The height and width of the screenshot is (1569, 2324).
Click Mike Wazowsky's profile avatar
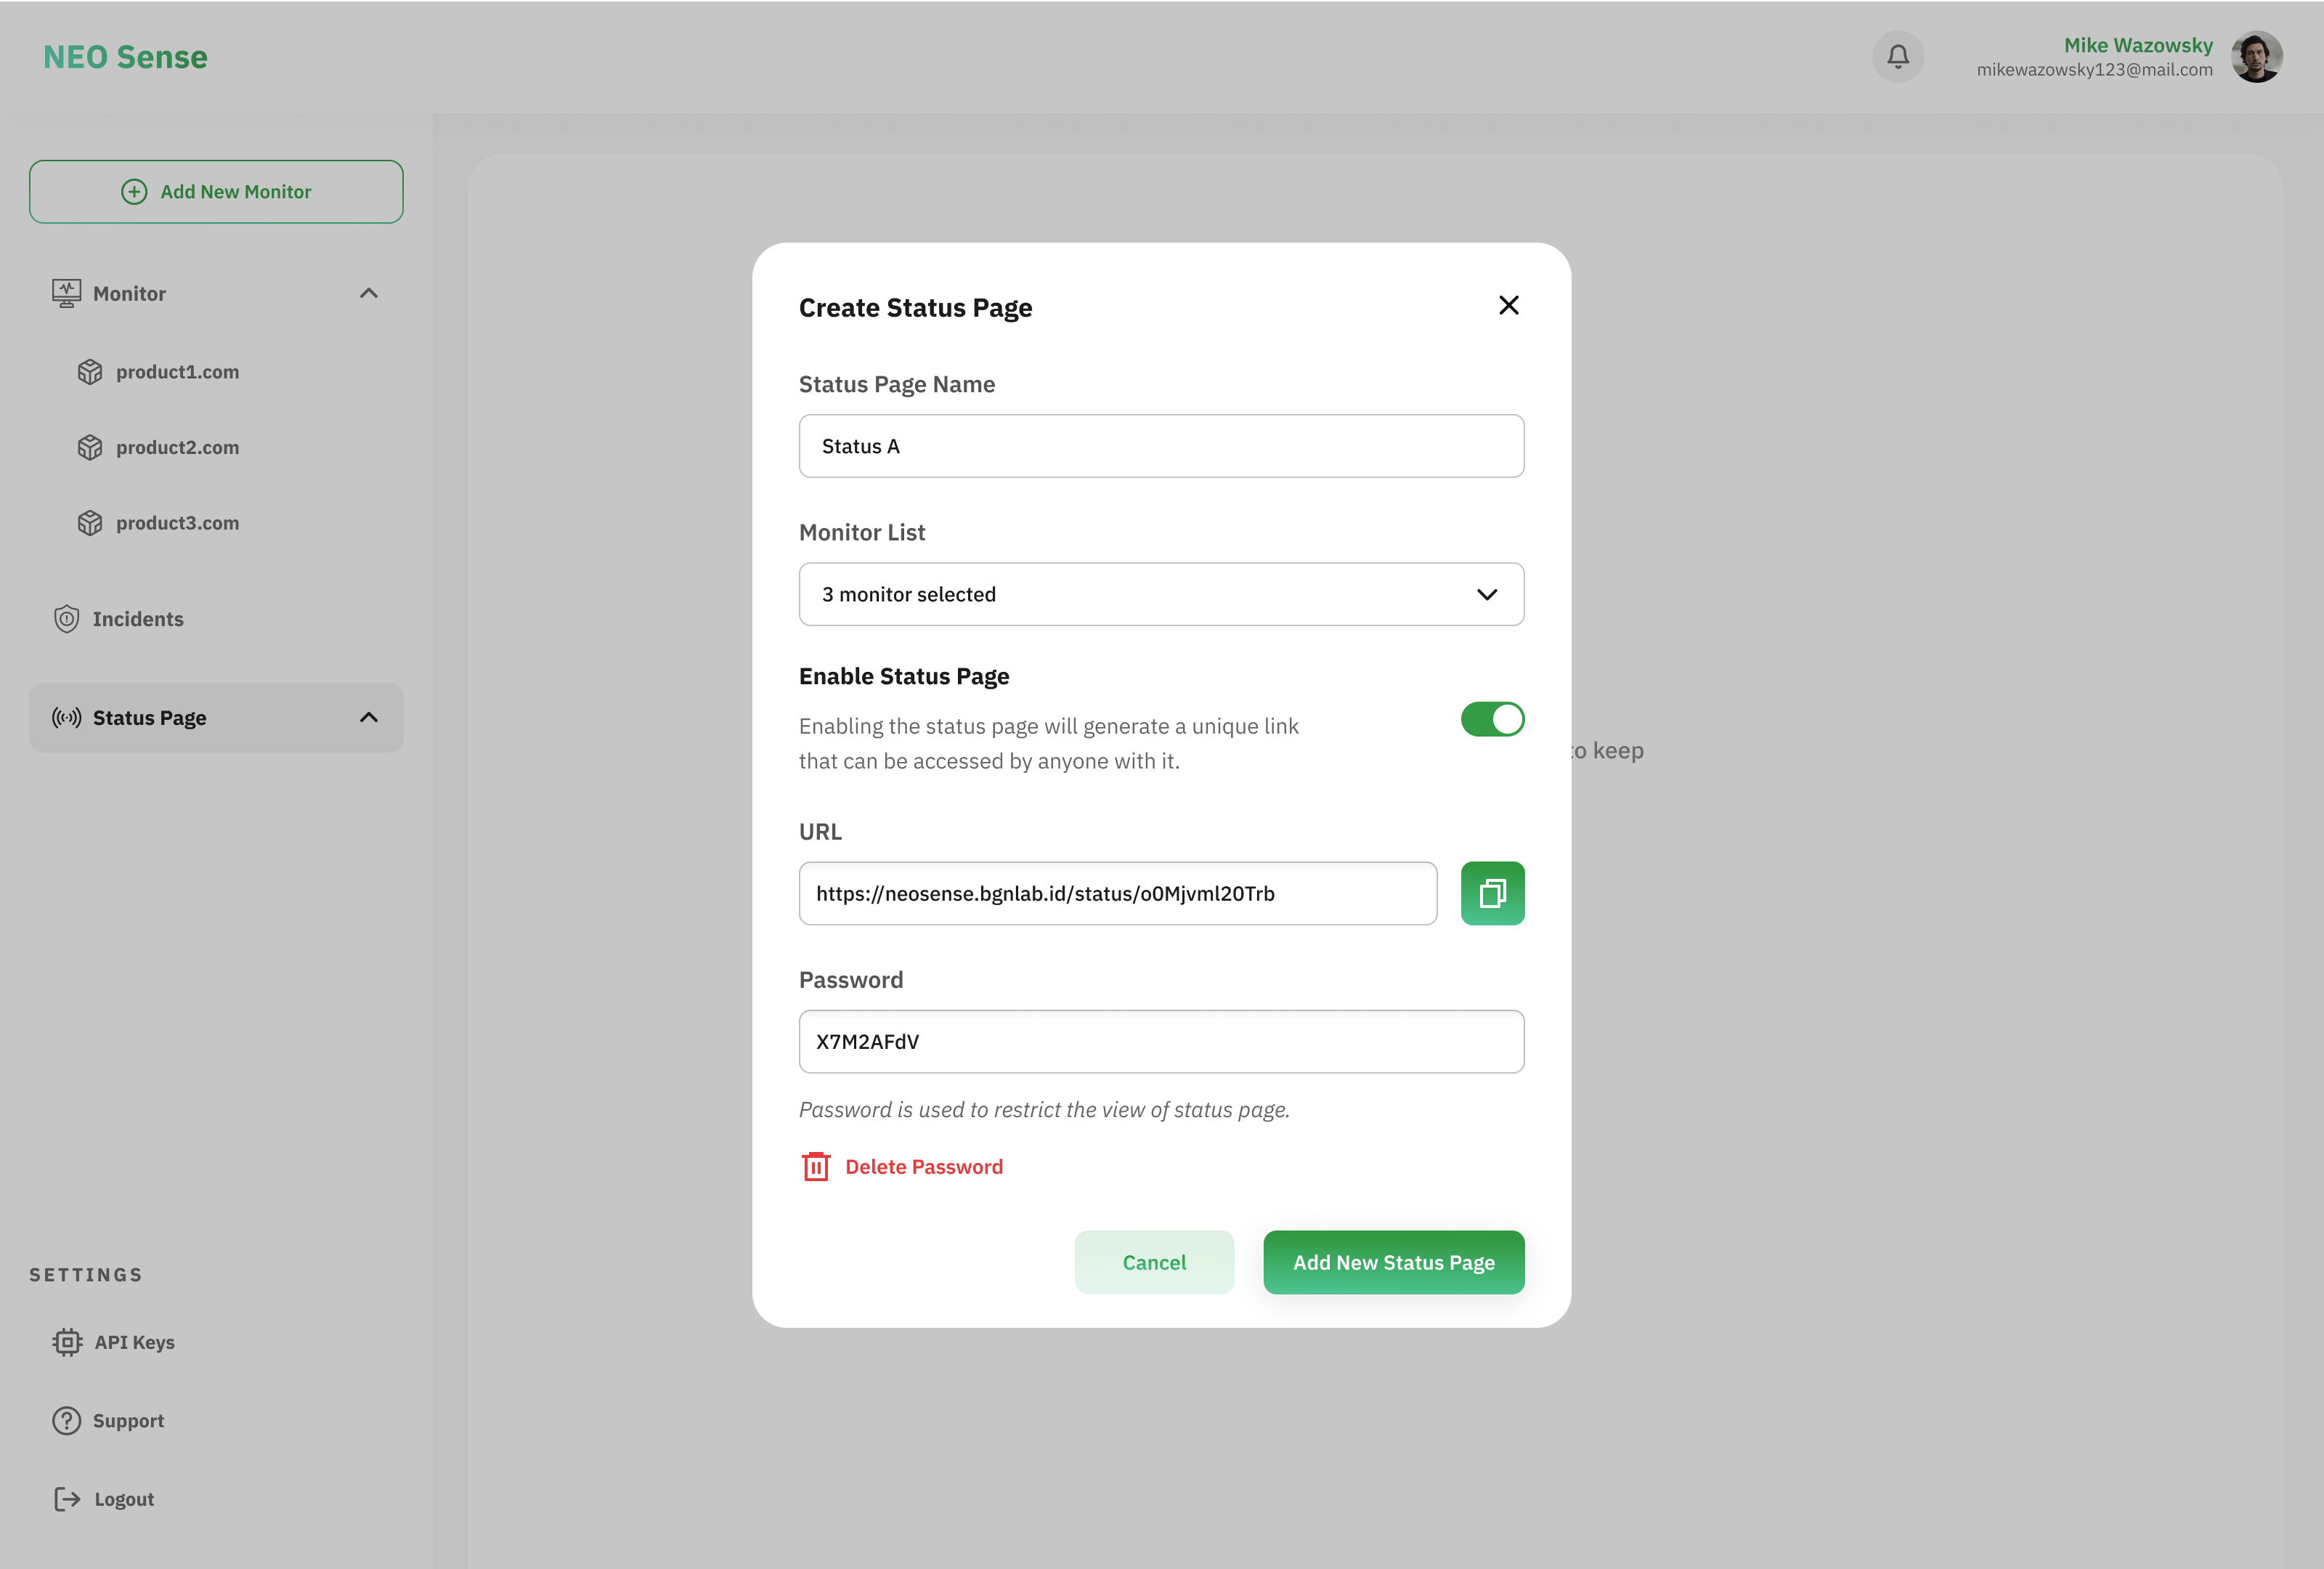[x=2256, y=57]
